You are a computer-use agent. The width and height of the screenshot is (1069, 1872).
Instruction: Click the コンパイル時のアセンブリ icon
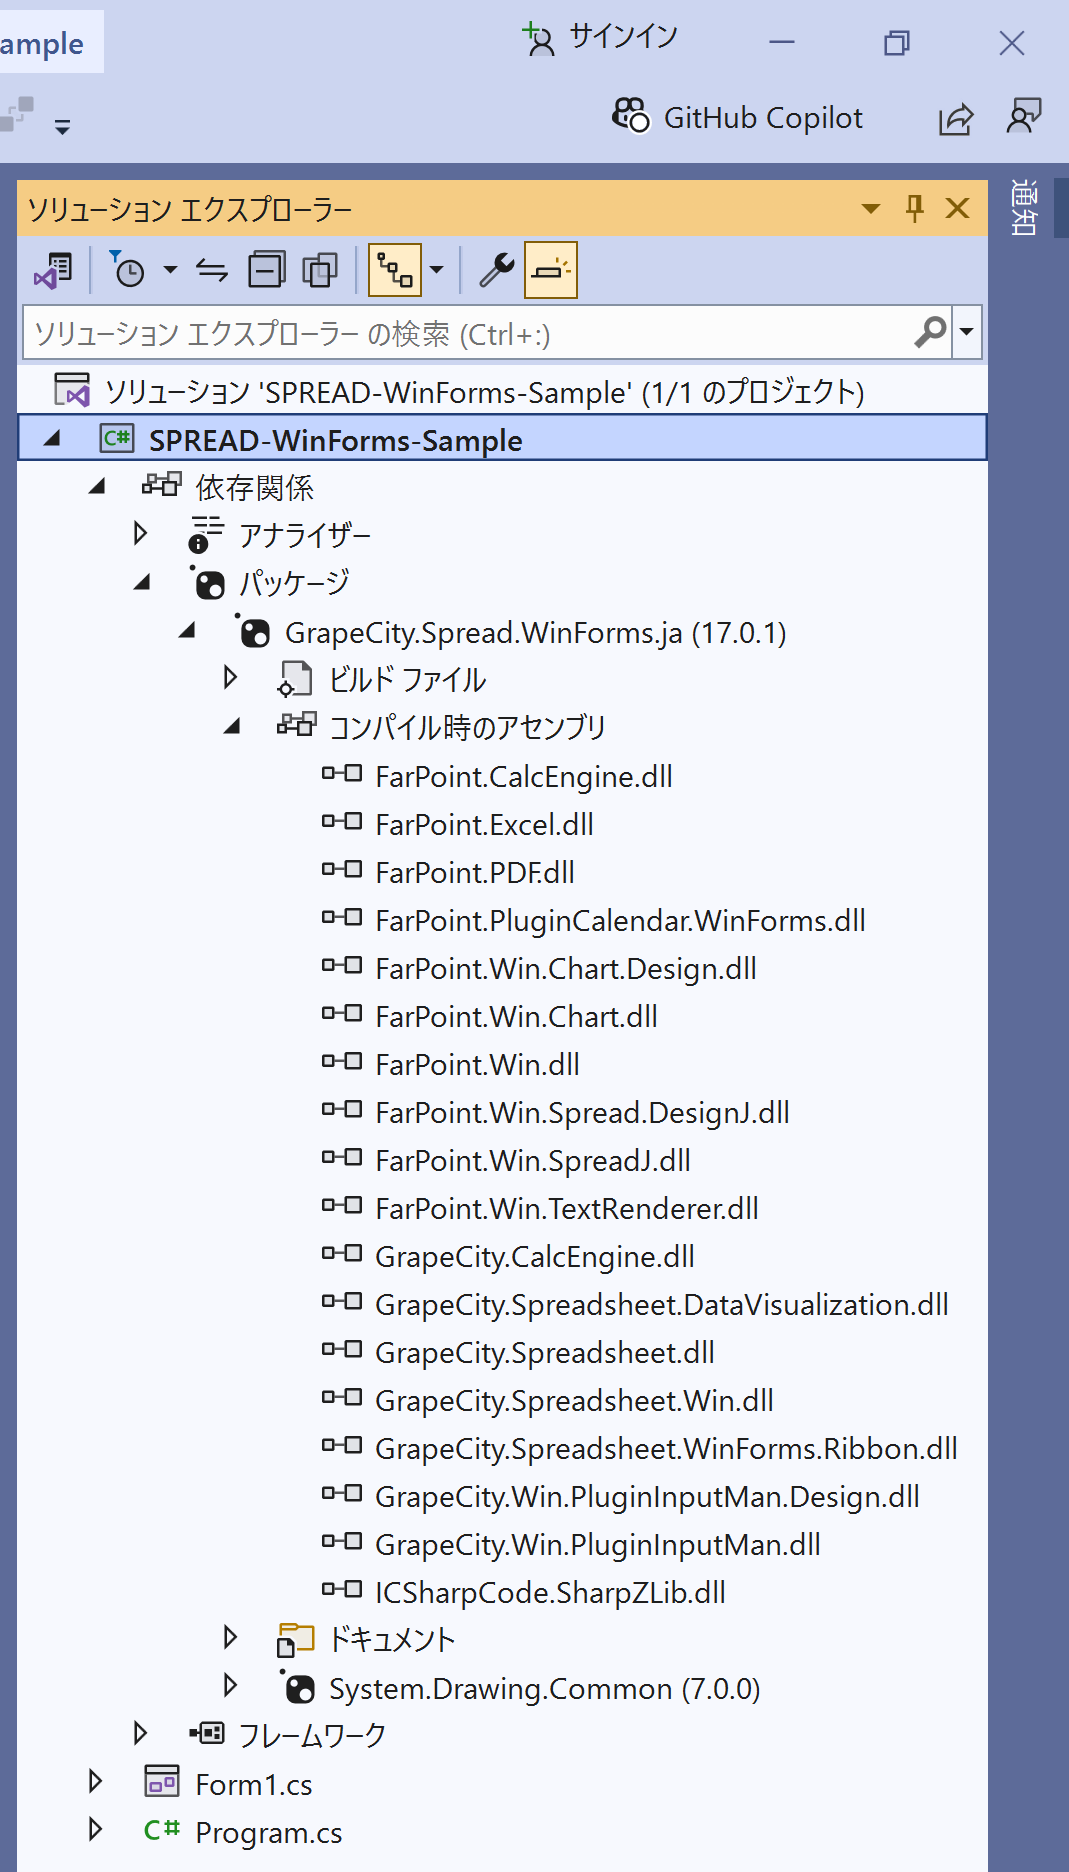click(x=297, y=725)
